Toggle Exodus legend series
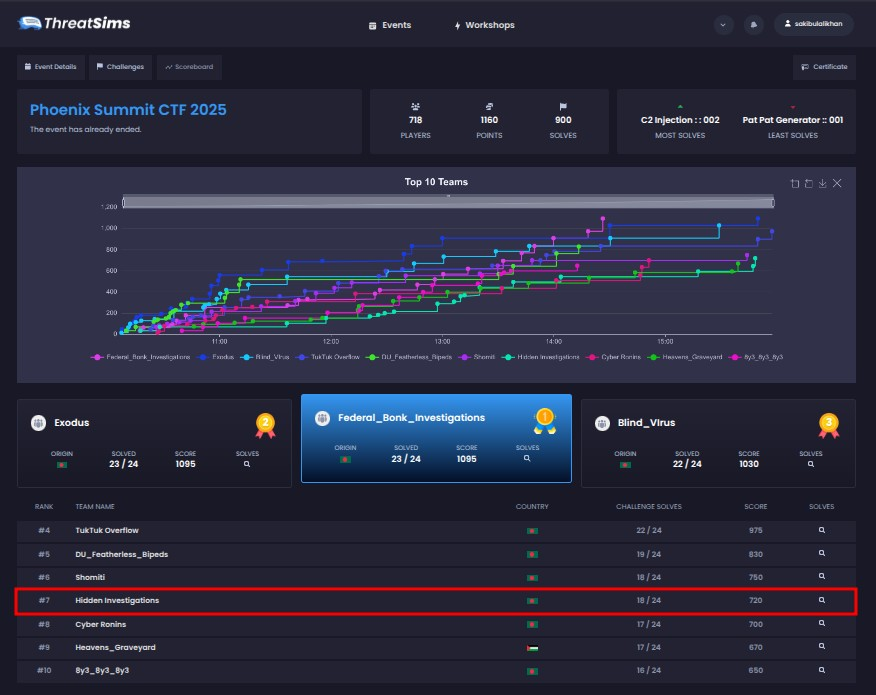The height and width of the screenshot is (695, 876). click(x=216, y=357)
